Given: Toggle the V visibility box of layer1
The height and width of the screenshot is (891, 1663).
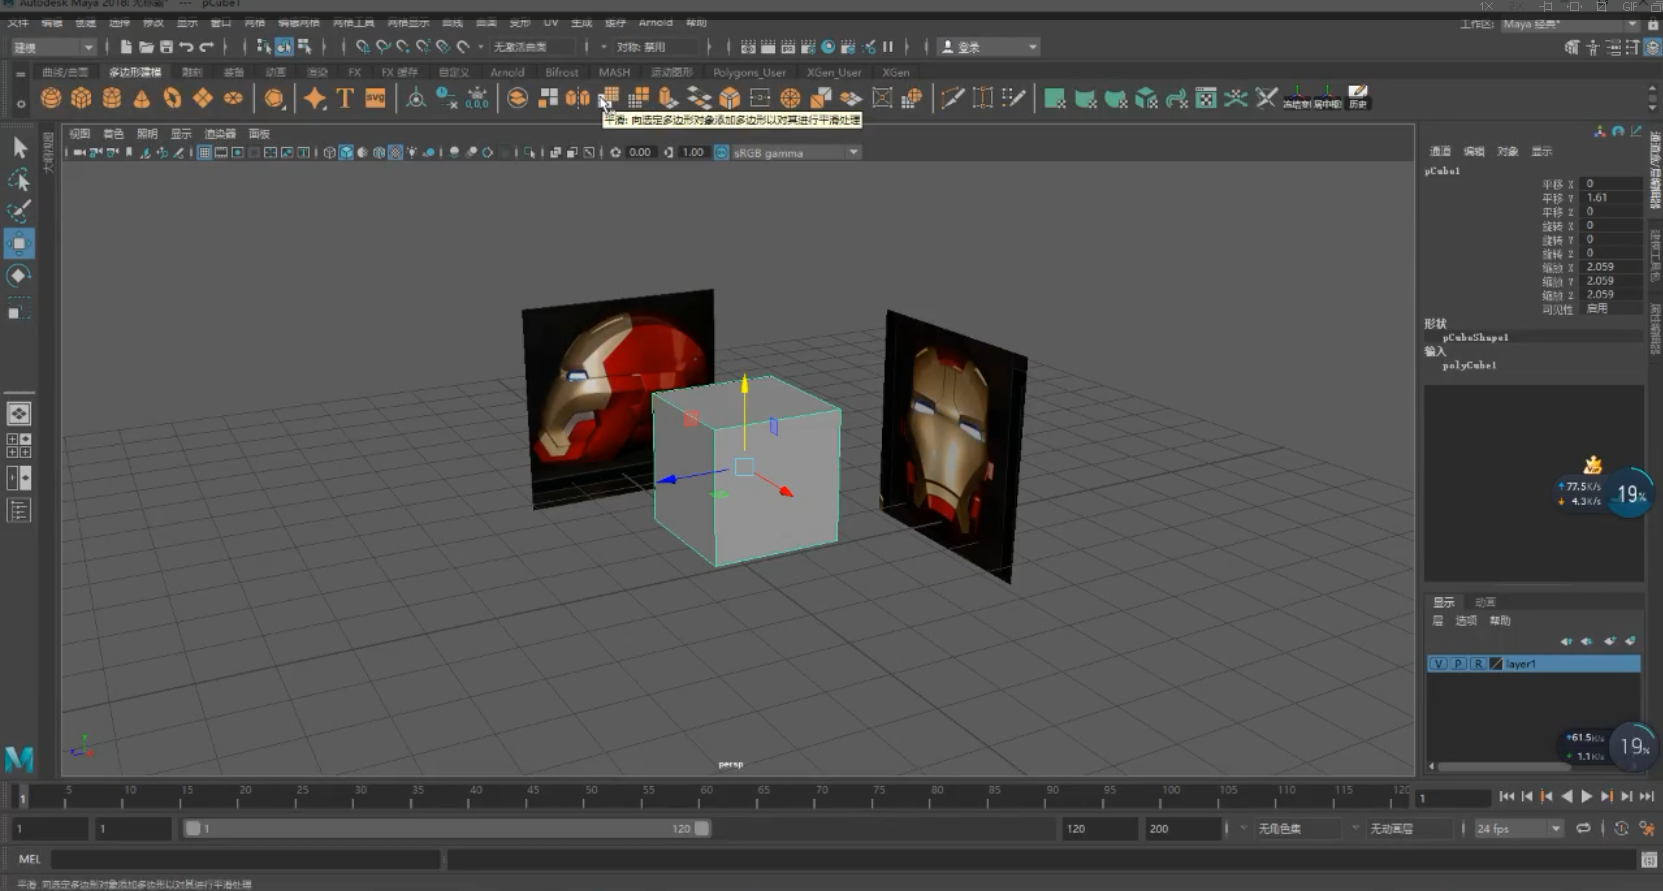Looking at the screenshot, I should [1438, 664].
